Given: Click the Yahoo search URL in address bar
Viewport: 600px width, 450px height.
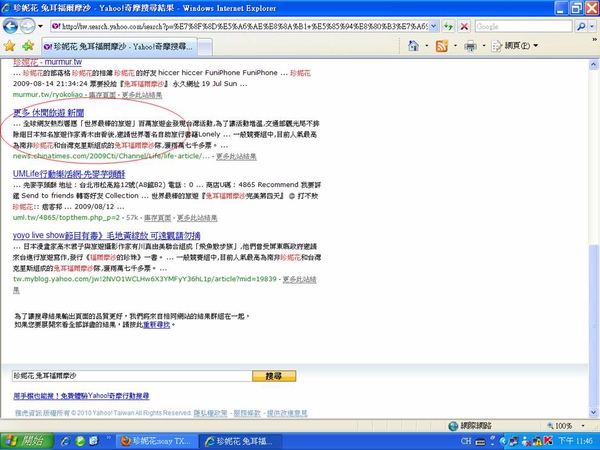Looking at the screenshot, I should 245,26.
